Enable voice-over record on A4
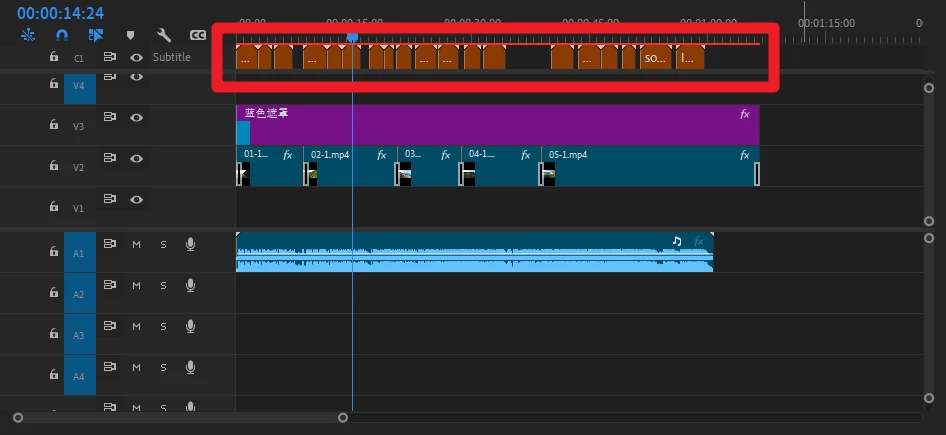Image resolution: width=946 pixels, height=435 pixels. pos(191,367)
